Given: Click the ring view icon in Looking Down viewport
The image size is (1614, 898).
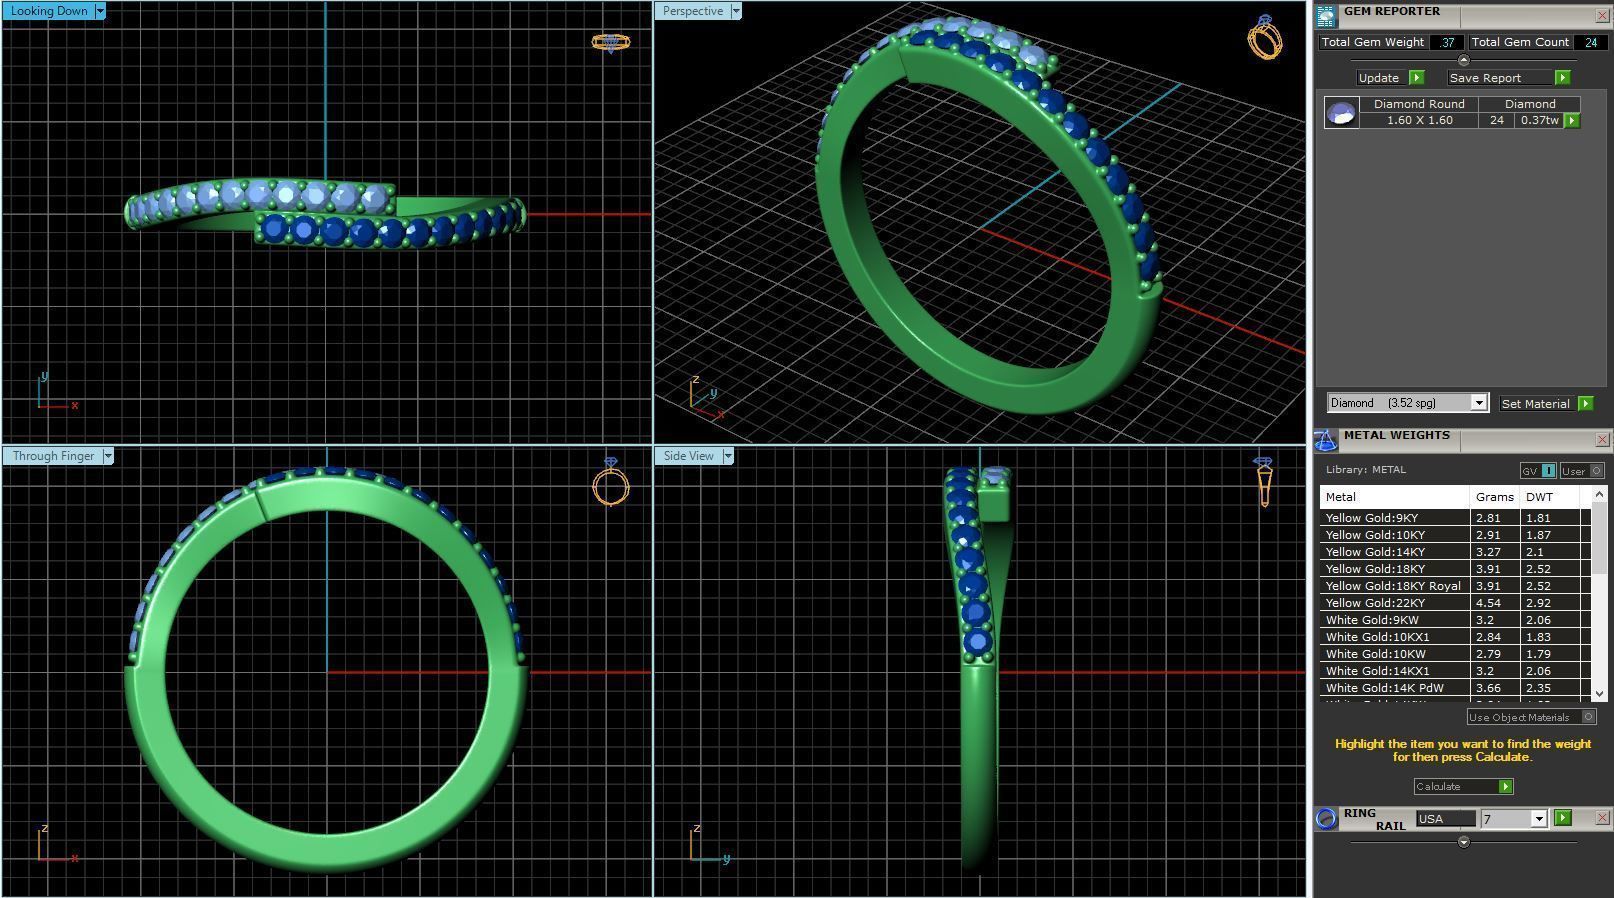Looking at the screenshot, I should pyautogui.click(x=611, y=43).
